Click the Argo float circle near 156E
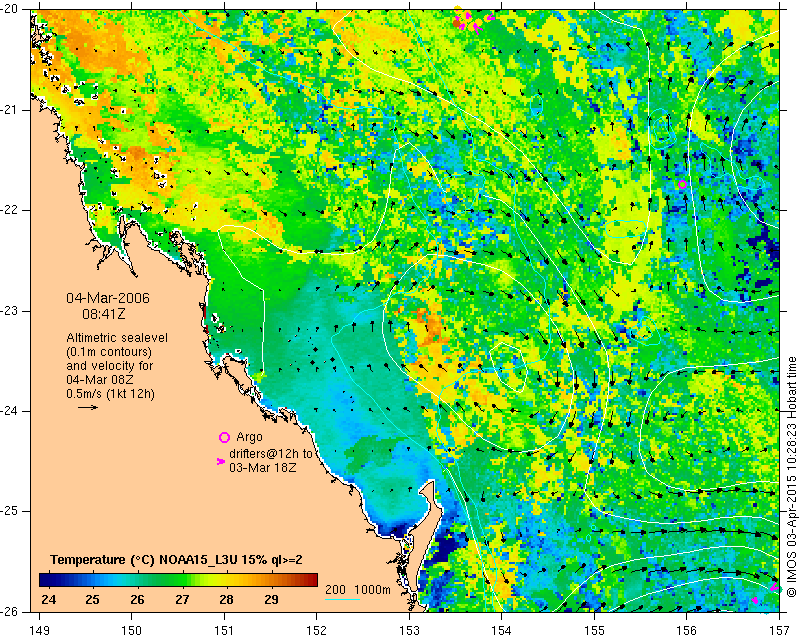The height and width of the screenshot is (640, 800). click(683, 184)
